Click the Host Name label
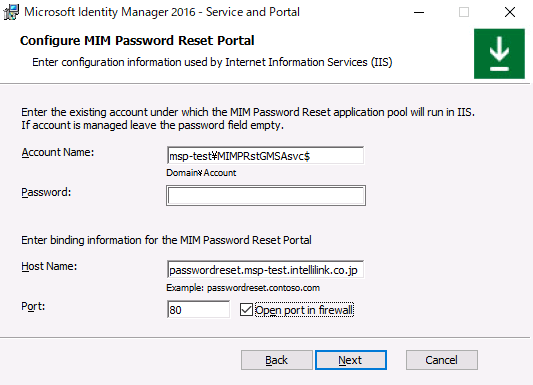The height and width of the screenshot is (385, 533). coord(49,266)
